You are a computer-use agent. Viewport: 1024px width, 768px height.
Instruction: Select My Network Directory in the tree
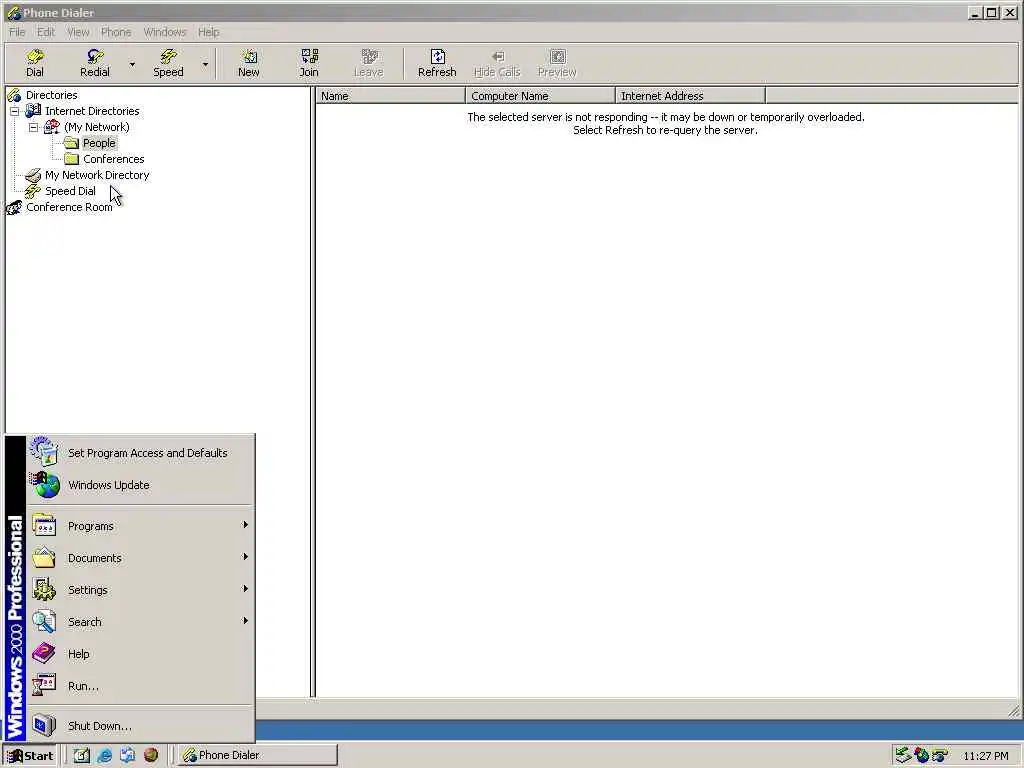[x=97, y=175]
